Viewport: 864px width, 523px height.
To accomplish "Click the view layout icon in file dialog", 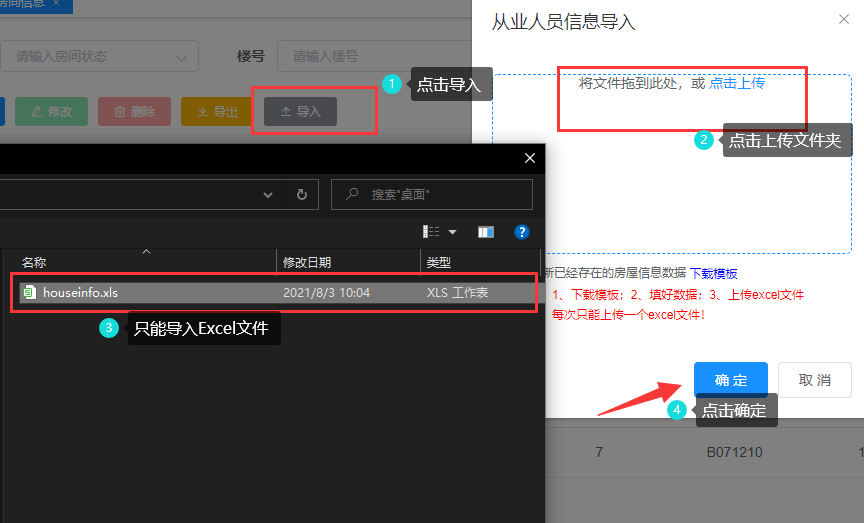I will (x=431, y=232).
